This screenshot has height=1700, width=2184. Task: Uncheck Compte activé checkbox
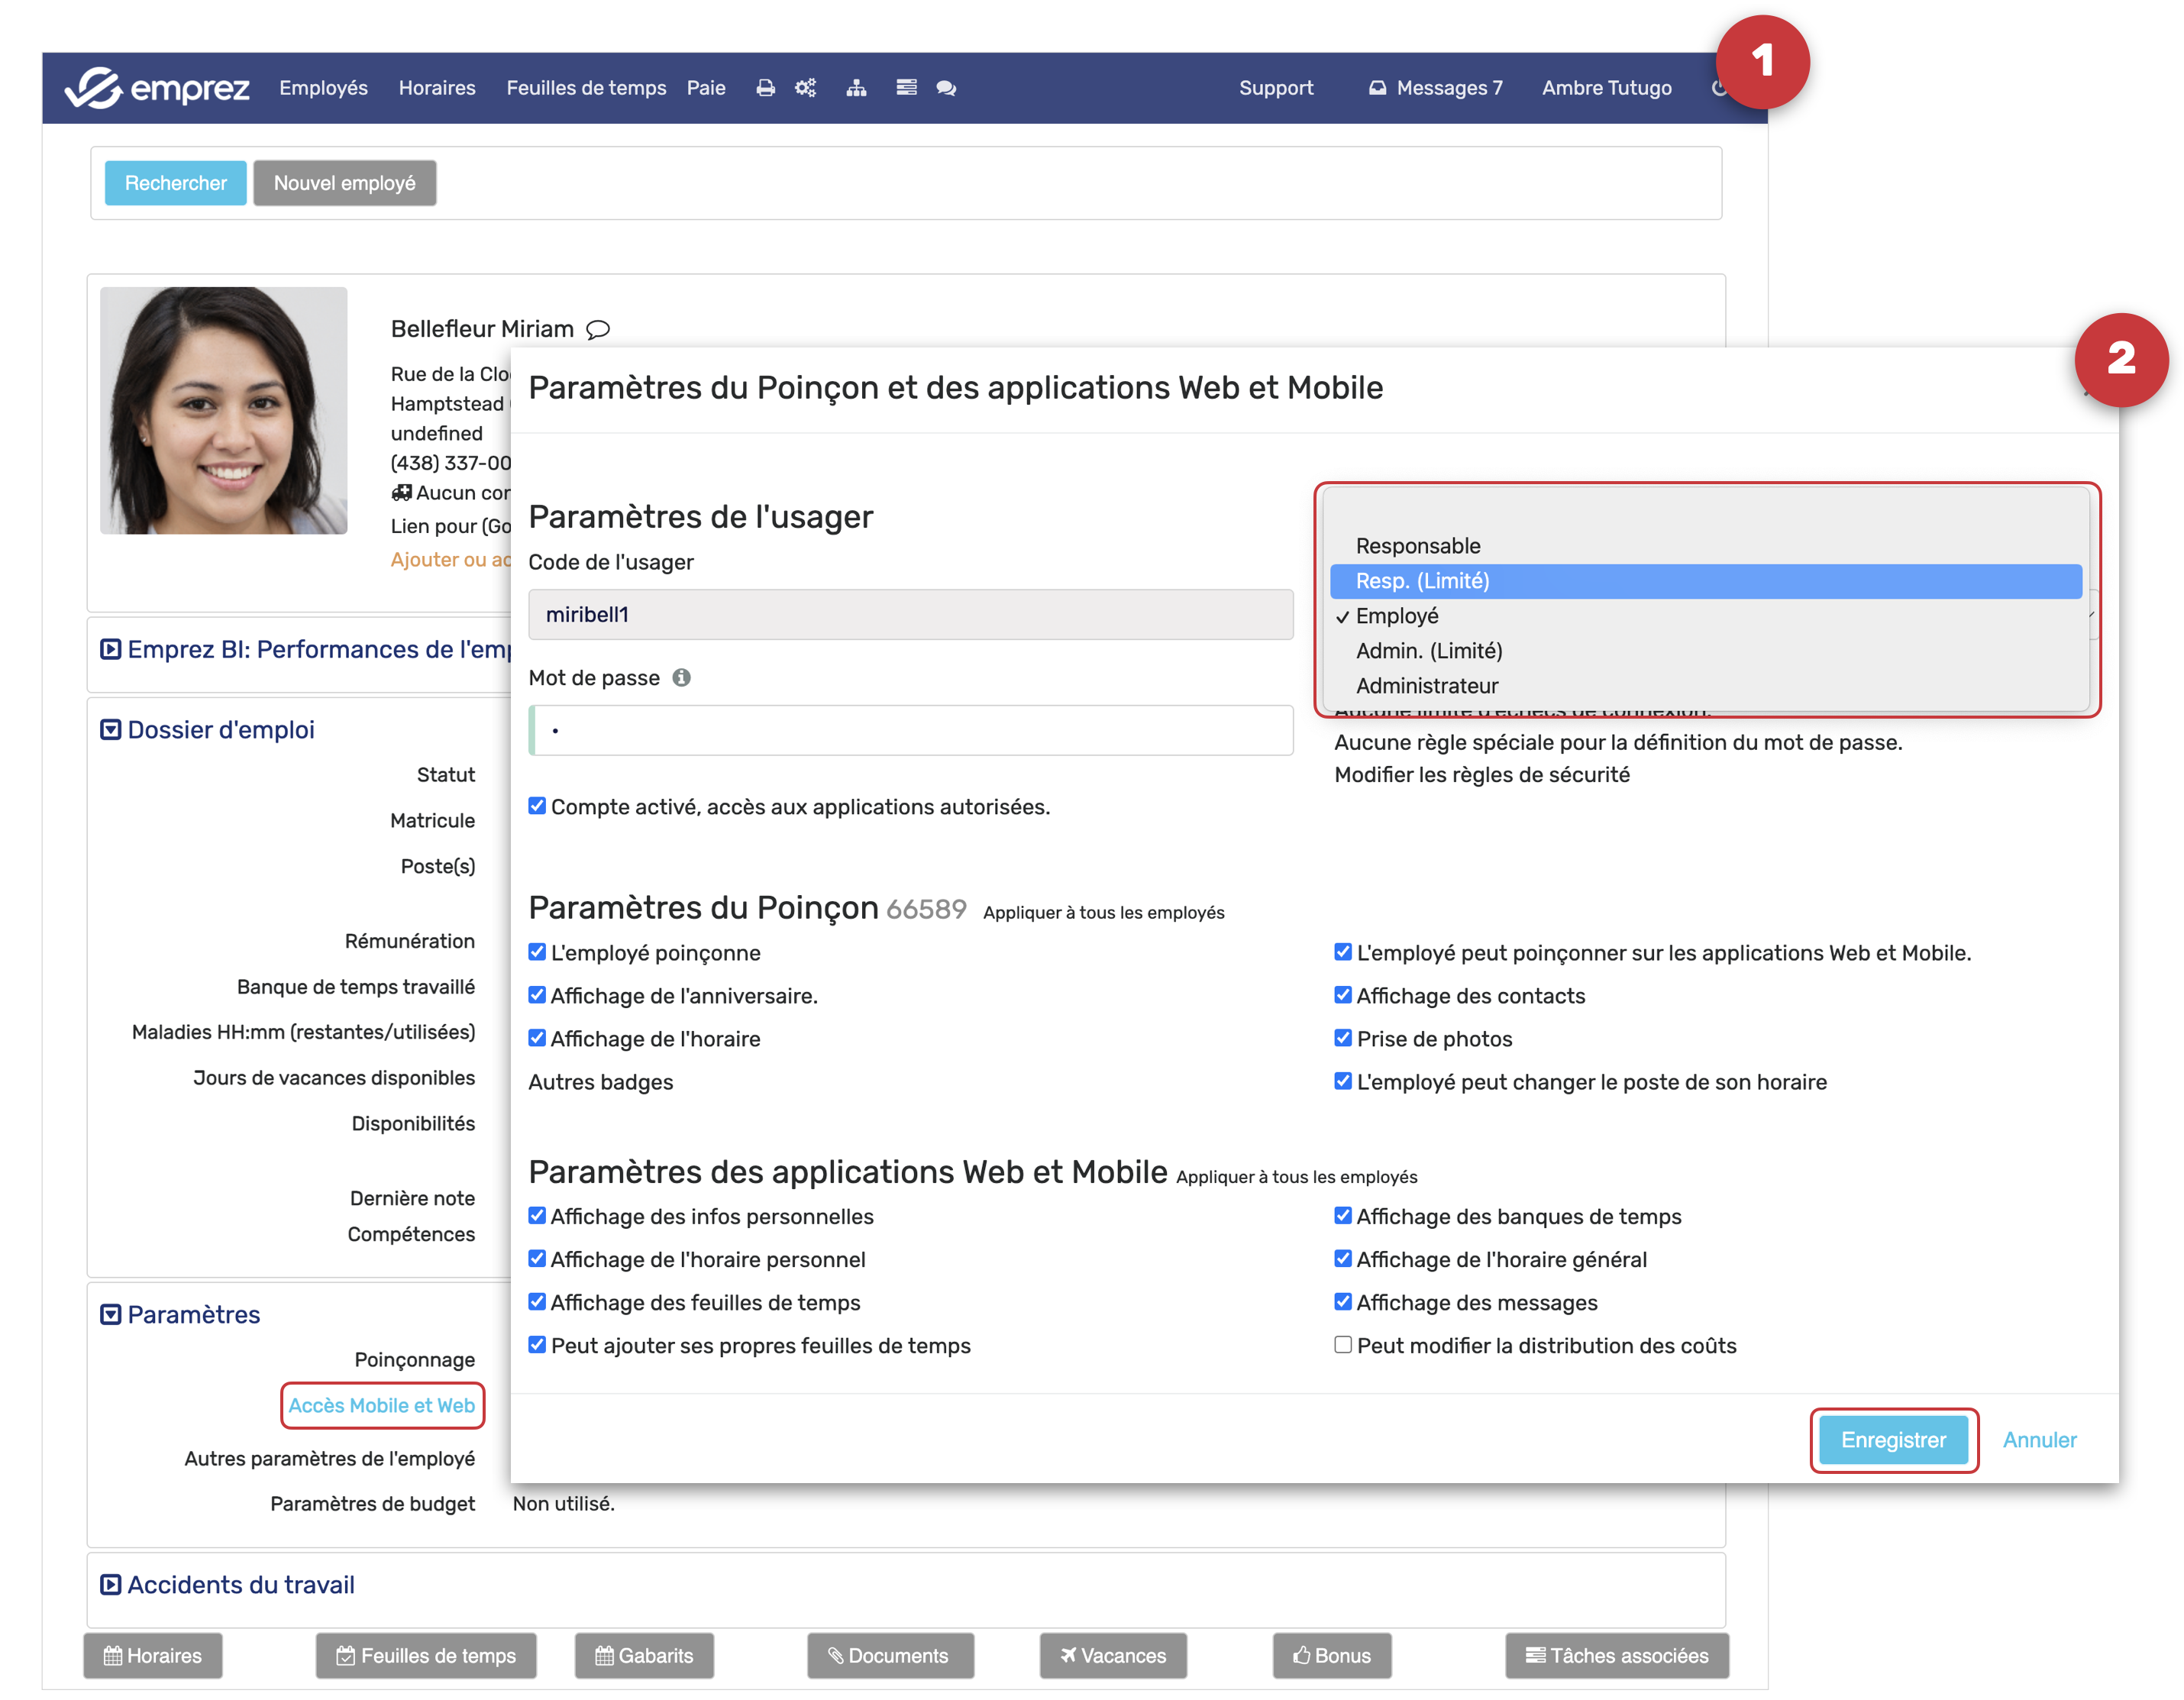537,806
